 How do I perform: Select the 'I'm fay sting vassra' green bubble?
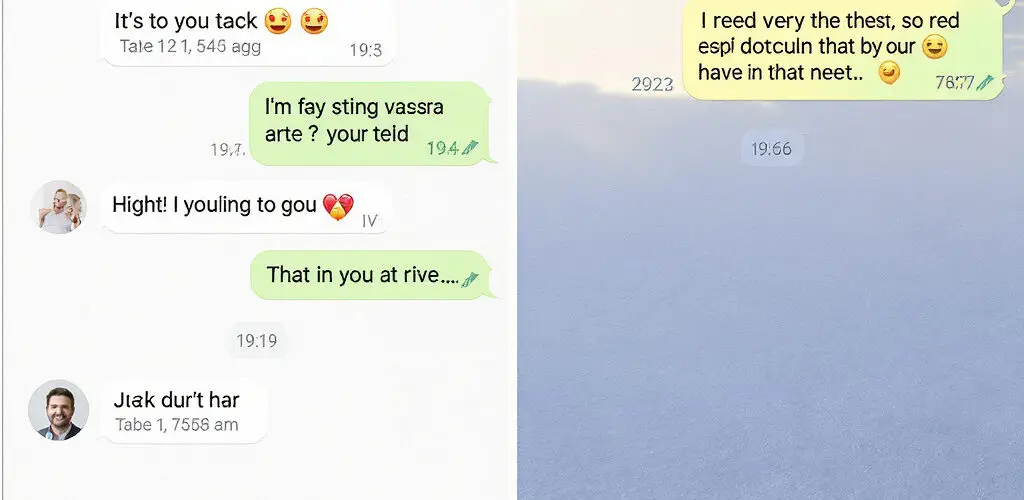(x=372, y=123)
